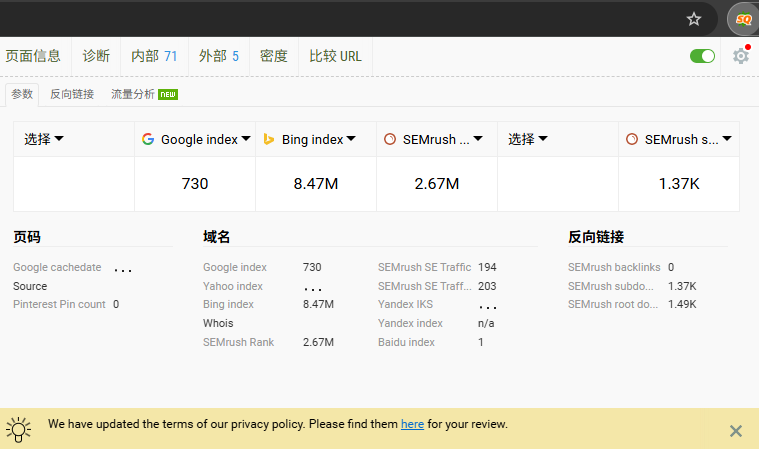The width and height of the screenshot is (759, 449).
Task: Click the Google cachedate loading dots value
Action: point(123,270)
